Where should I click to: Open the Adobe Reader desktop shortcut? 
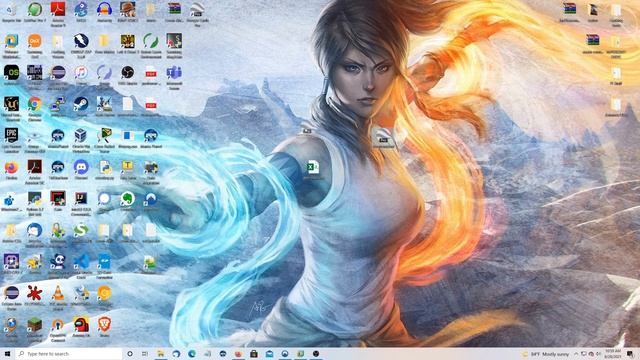58,13
